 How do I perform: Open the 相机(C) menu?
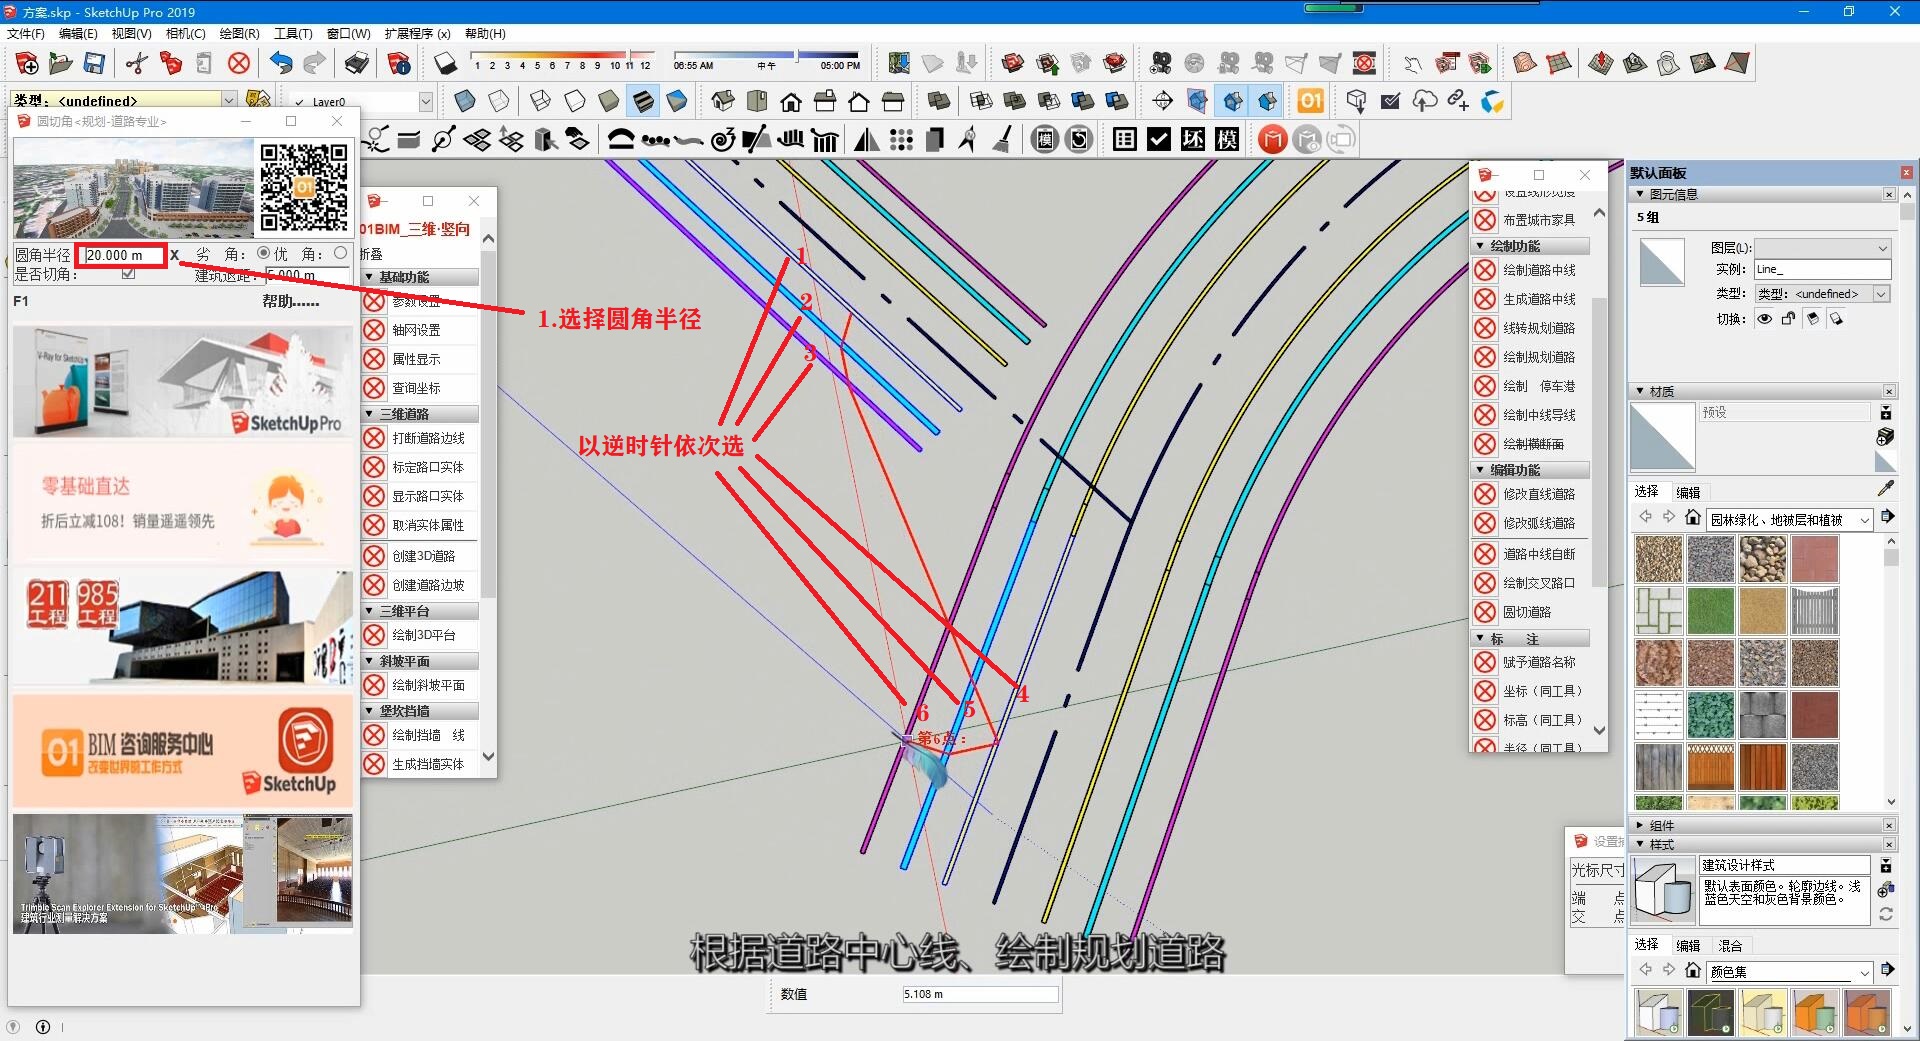185,33
